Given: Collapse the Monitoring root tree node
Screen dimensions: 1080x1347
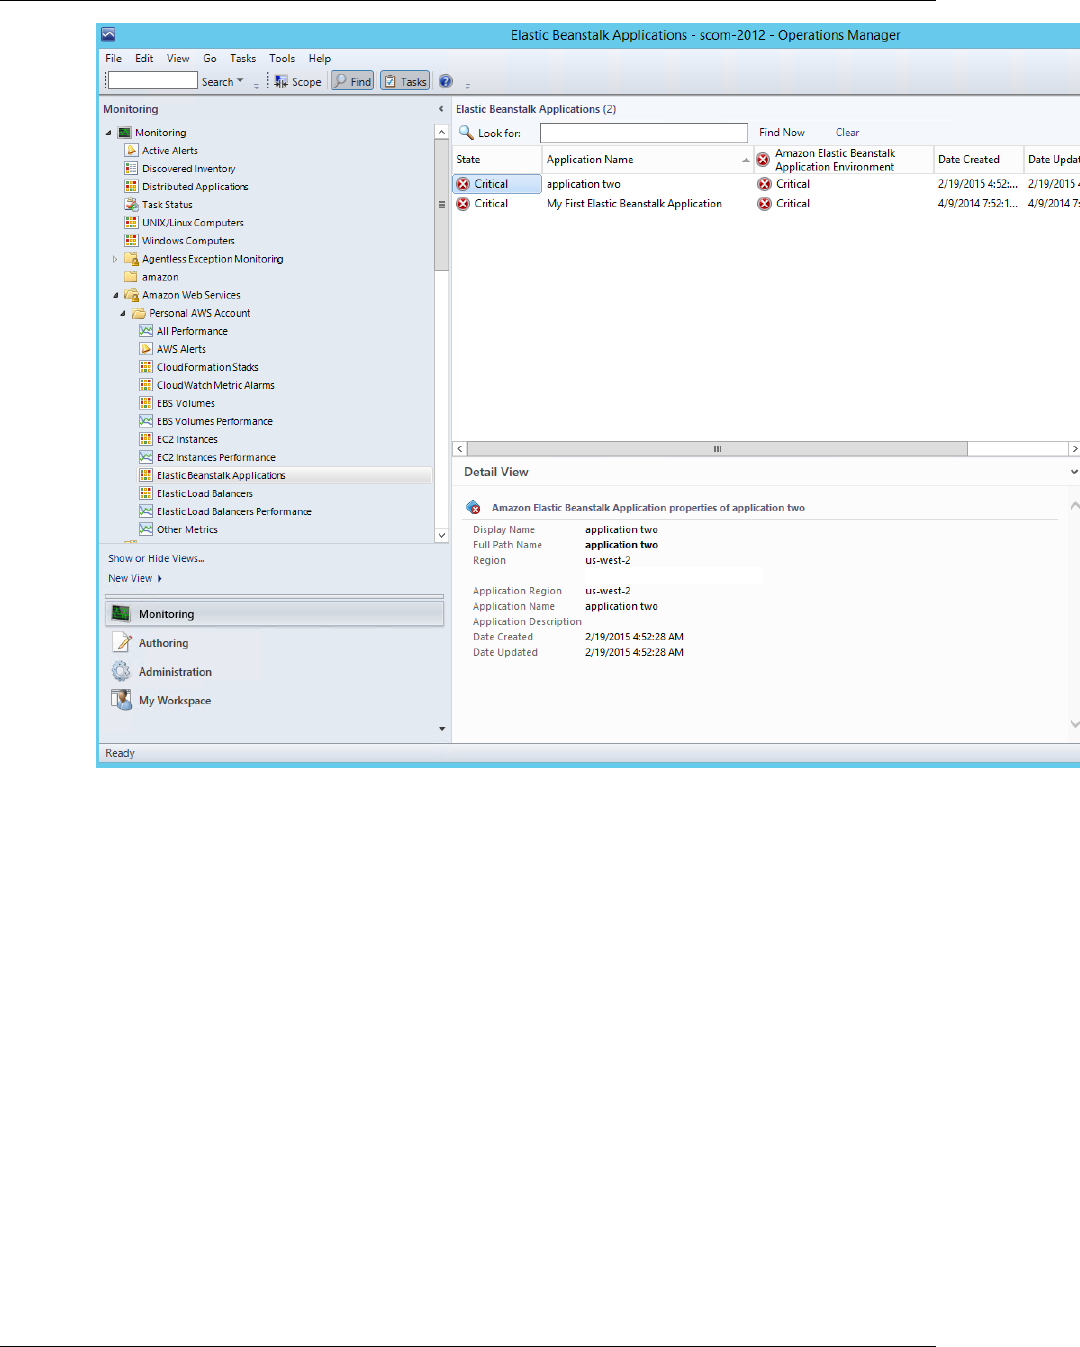Looking at the screenshot, I should point(109,132).
